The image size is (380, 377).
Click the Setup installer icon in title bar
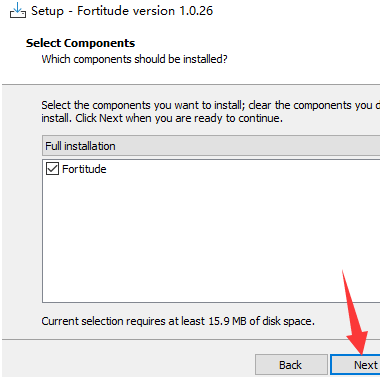18,11
